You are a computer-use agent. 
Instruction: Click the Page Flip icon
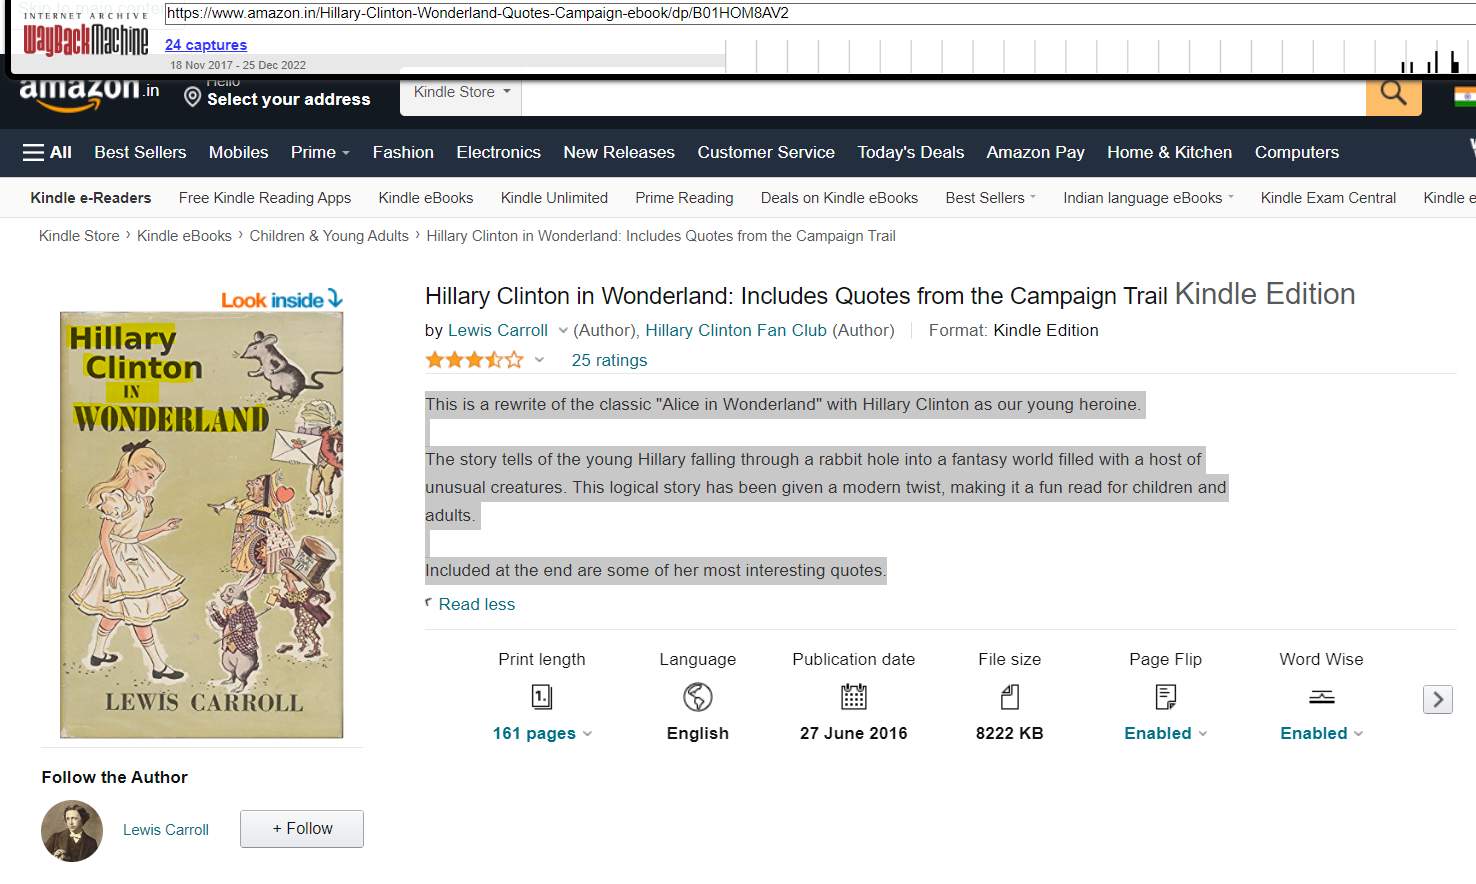click(x=1166, y=696)
